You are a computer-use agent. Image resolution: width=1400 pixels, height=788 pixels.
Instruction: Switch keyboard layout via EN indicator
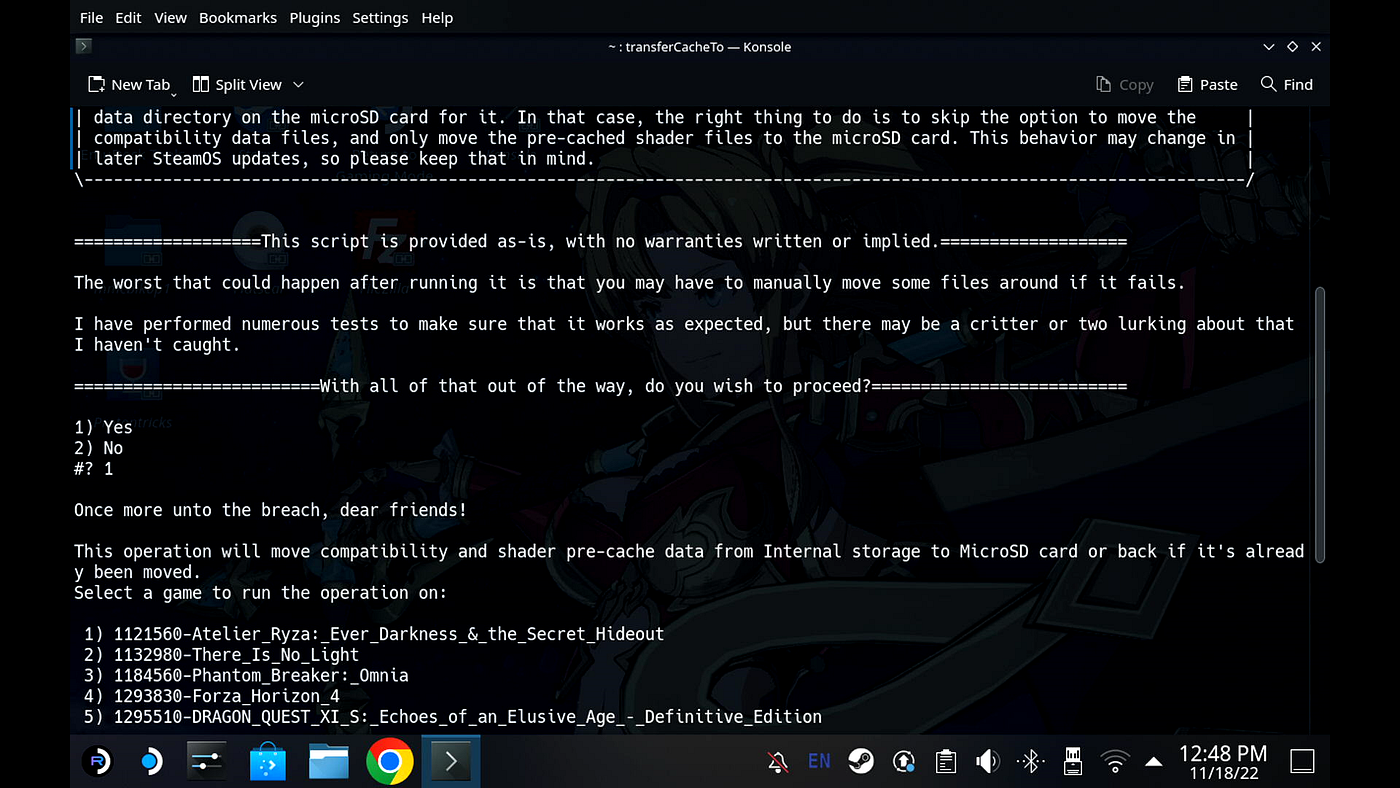point(819,762)
